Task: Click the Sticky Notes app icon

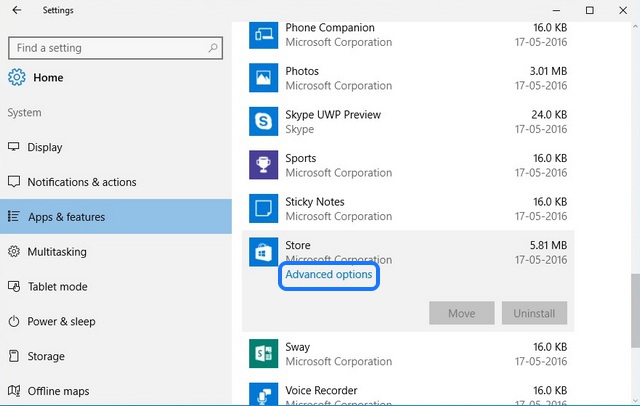Action: [x=264, y=209]
